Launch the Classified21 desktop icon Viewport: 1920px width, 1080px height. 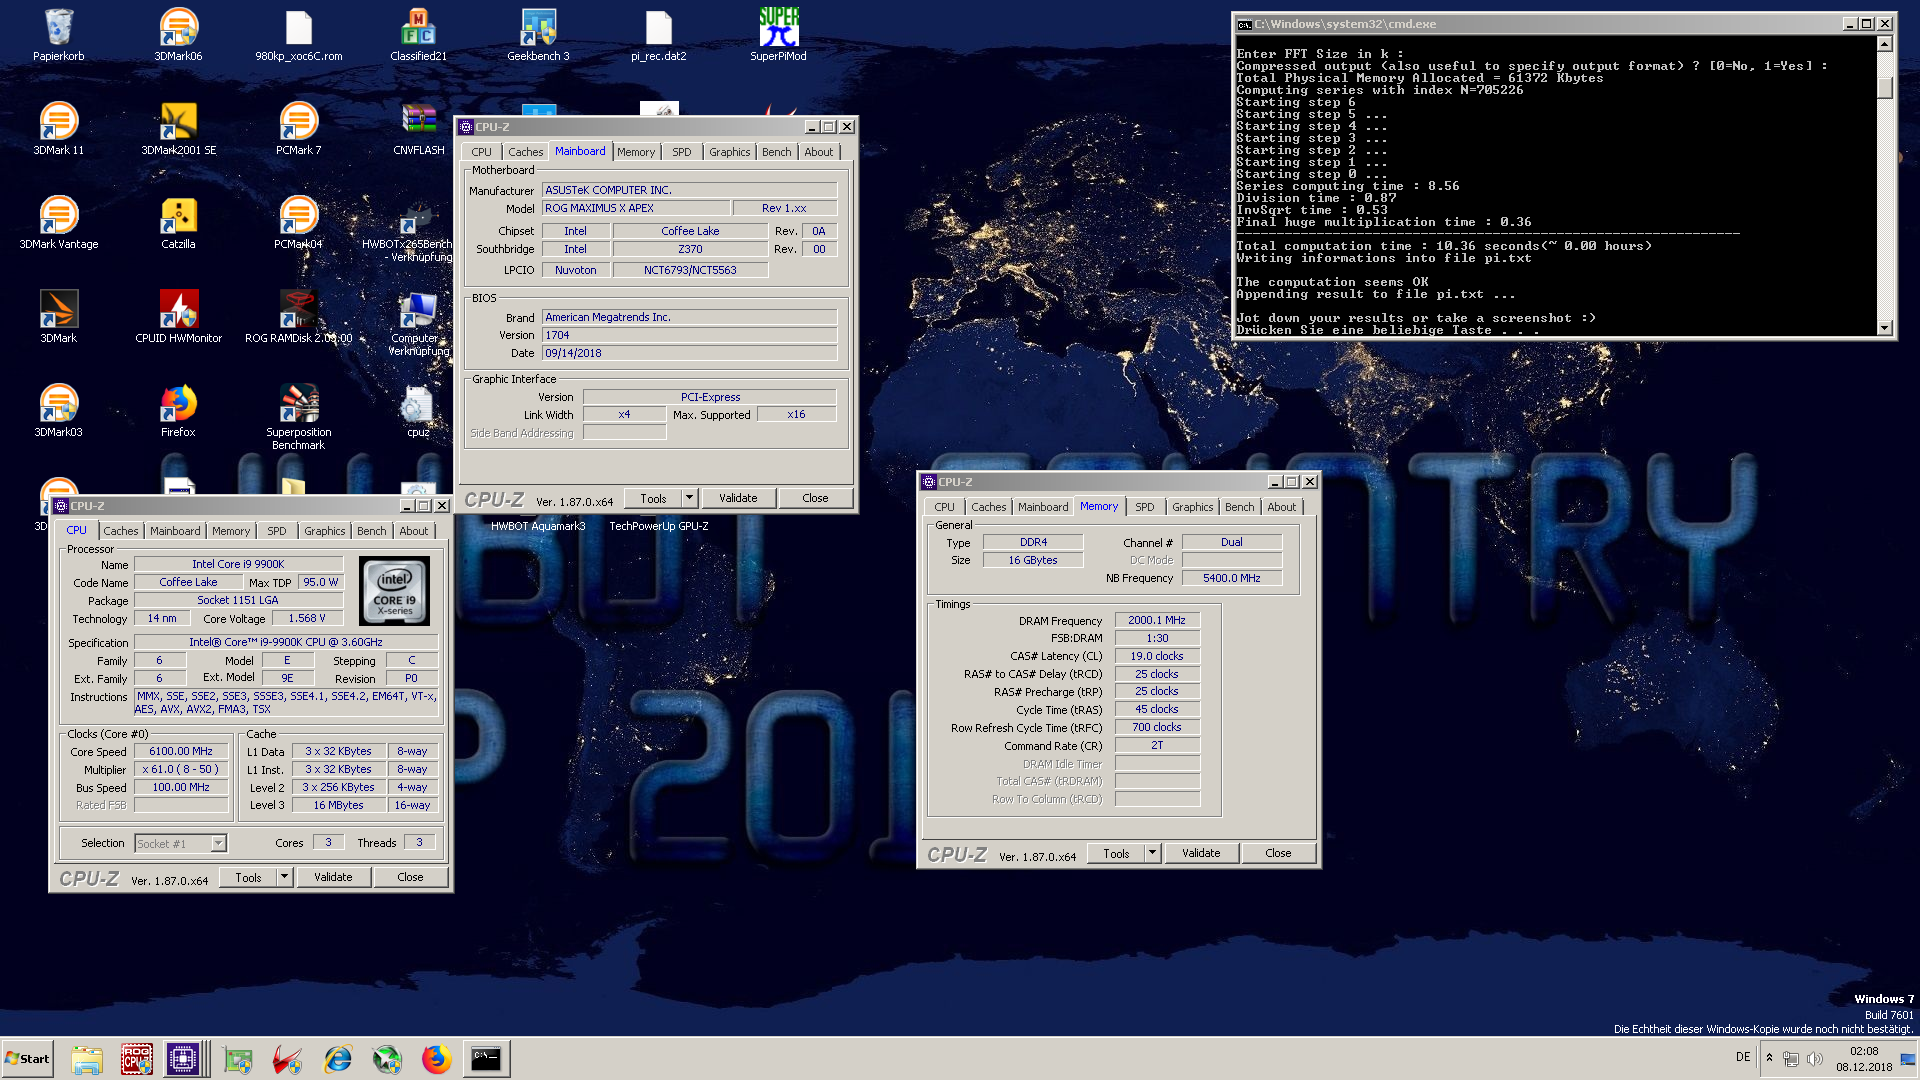418,35
